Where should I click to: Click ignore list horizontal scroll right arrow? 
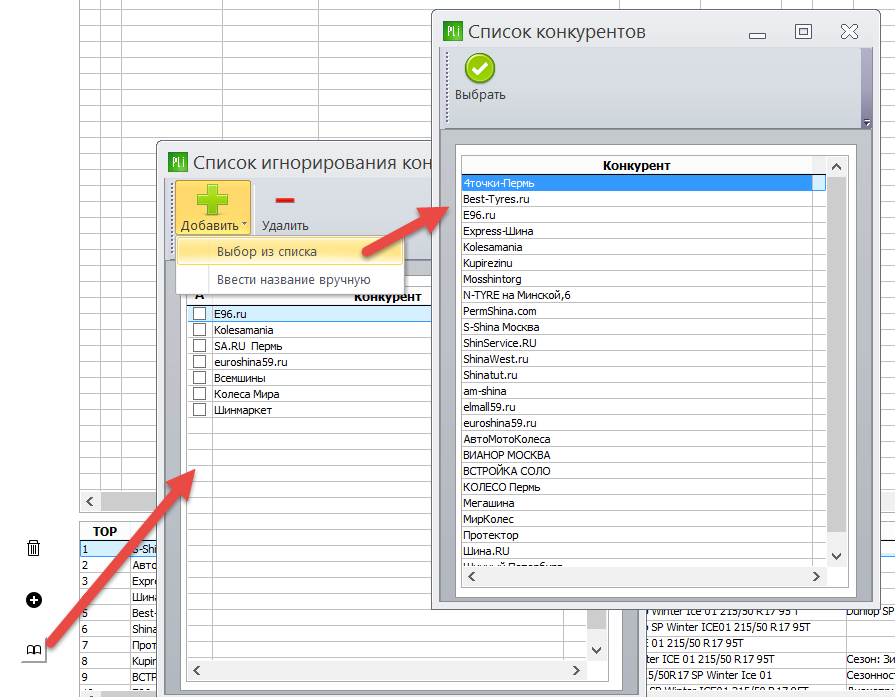point(576,670)
